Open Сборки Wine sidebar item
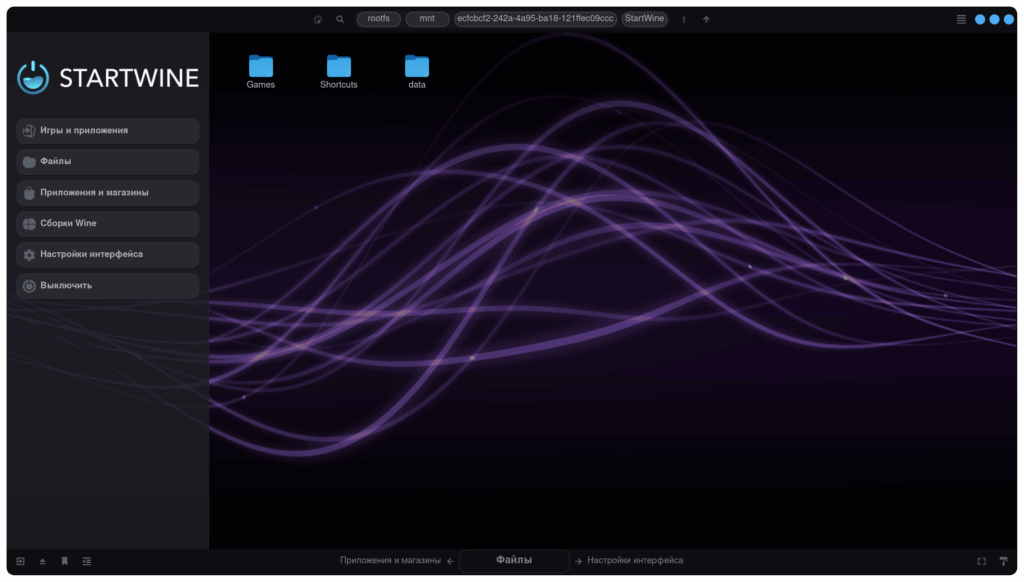Screen dimensions: 1024x582 (x=108, y=223)
